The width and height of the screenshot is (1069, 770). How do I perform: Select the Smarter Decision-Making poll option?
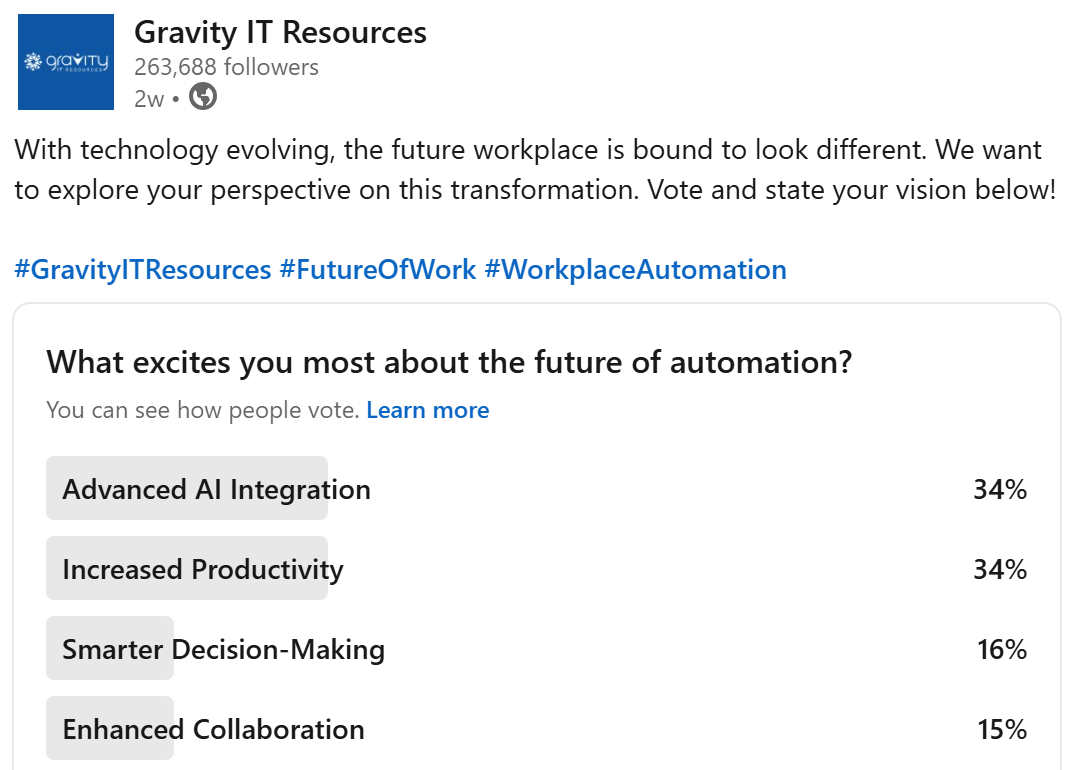[x=223, y=649]
